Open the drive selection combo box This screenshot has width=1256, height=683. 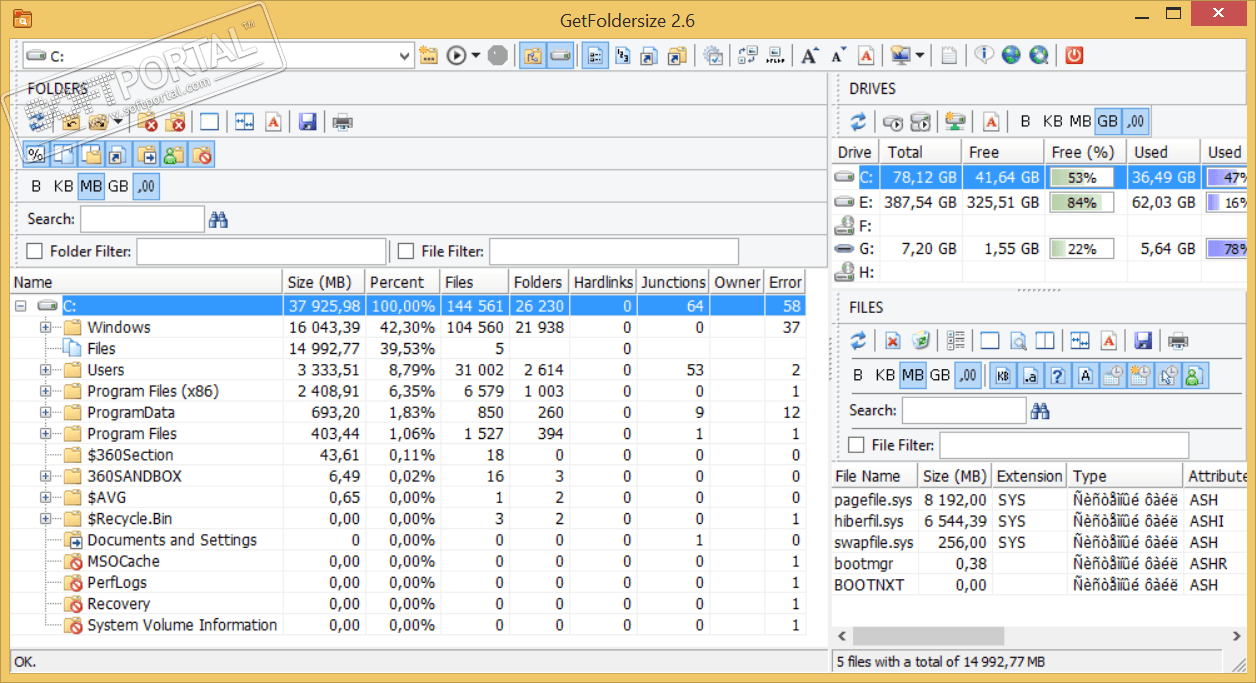[404, 56]
